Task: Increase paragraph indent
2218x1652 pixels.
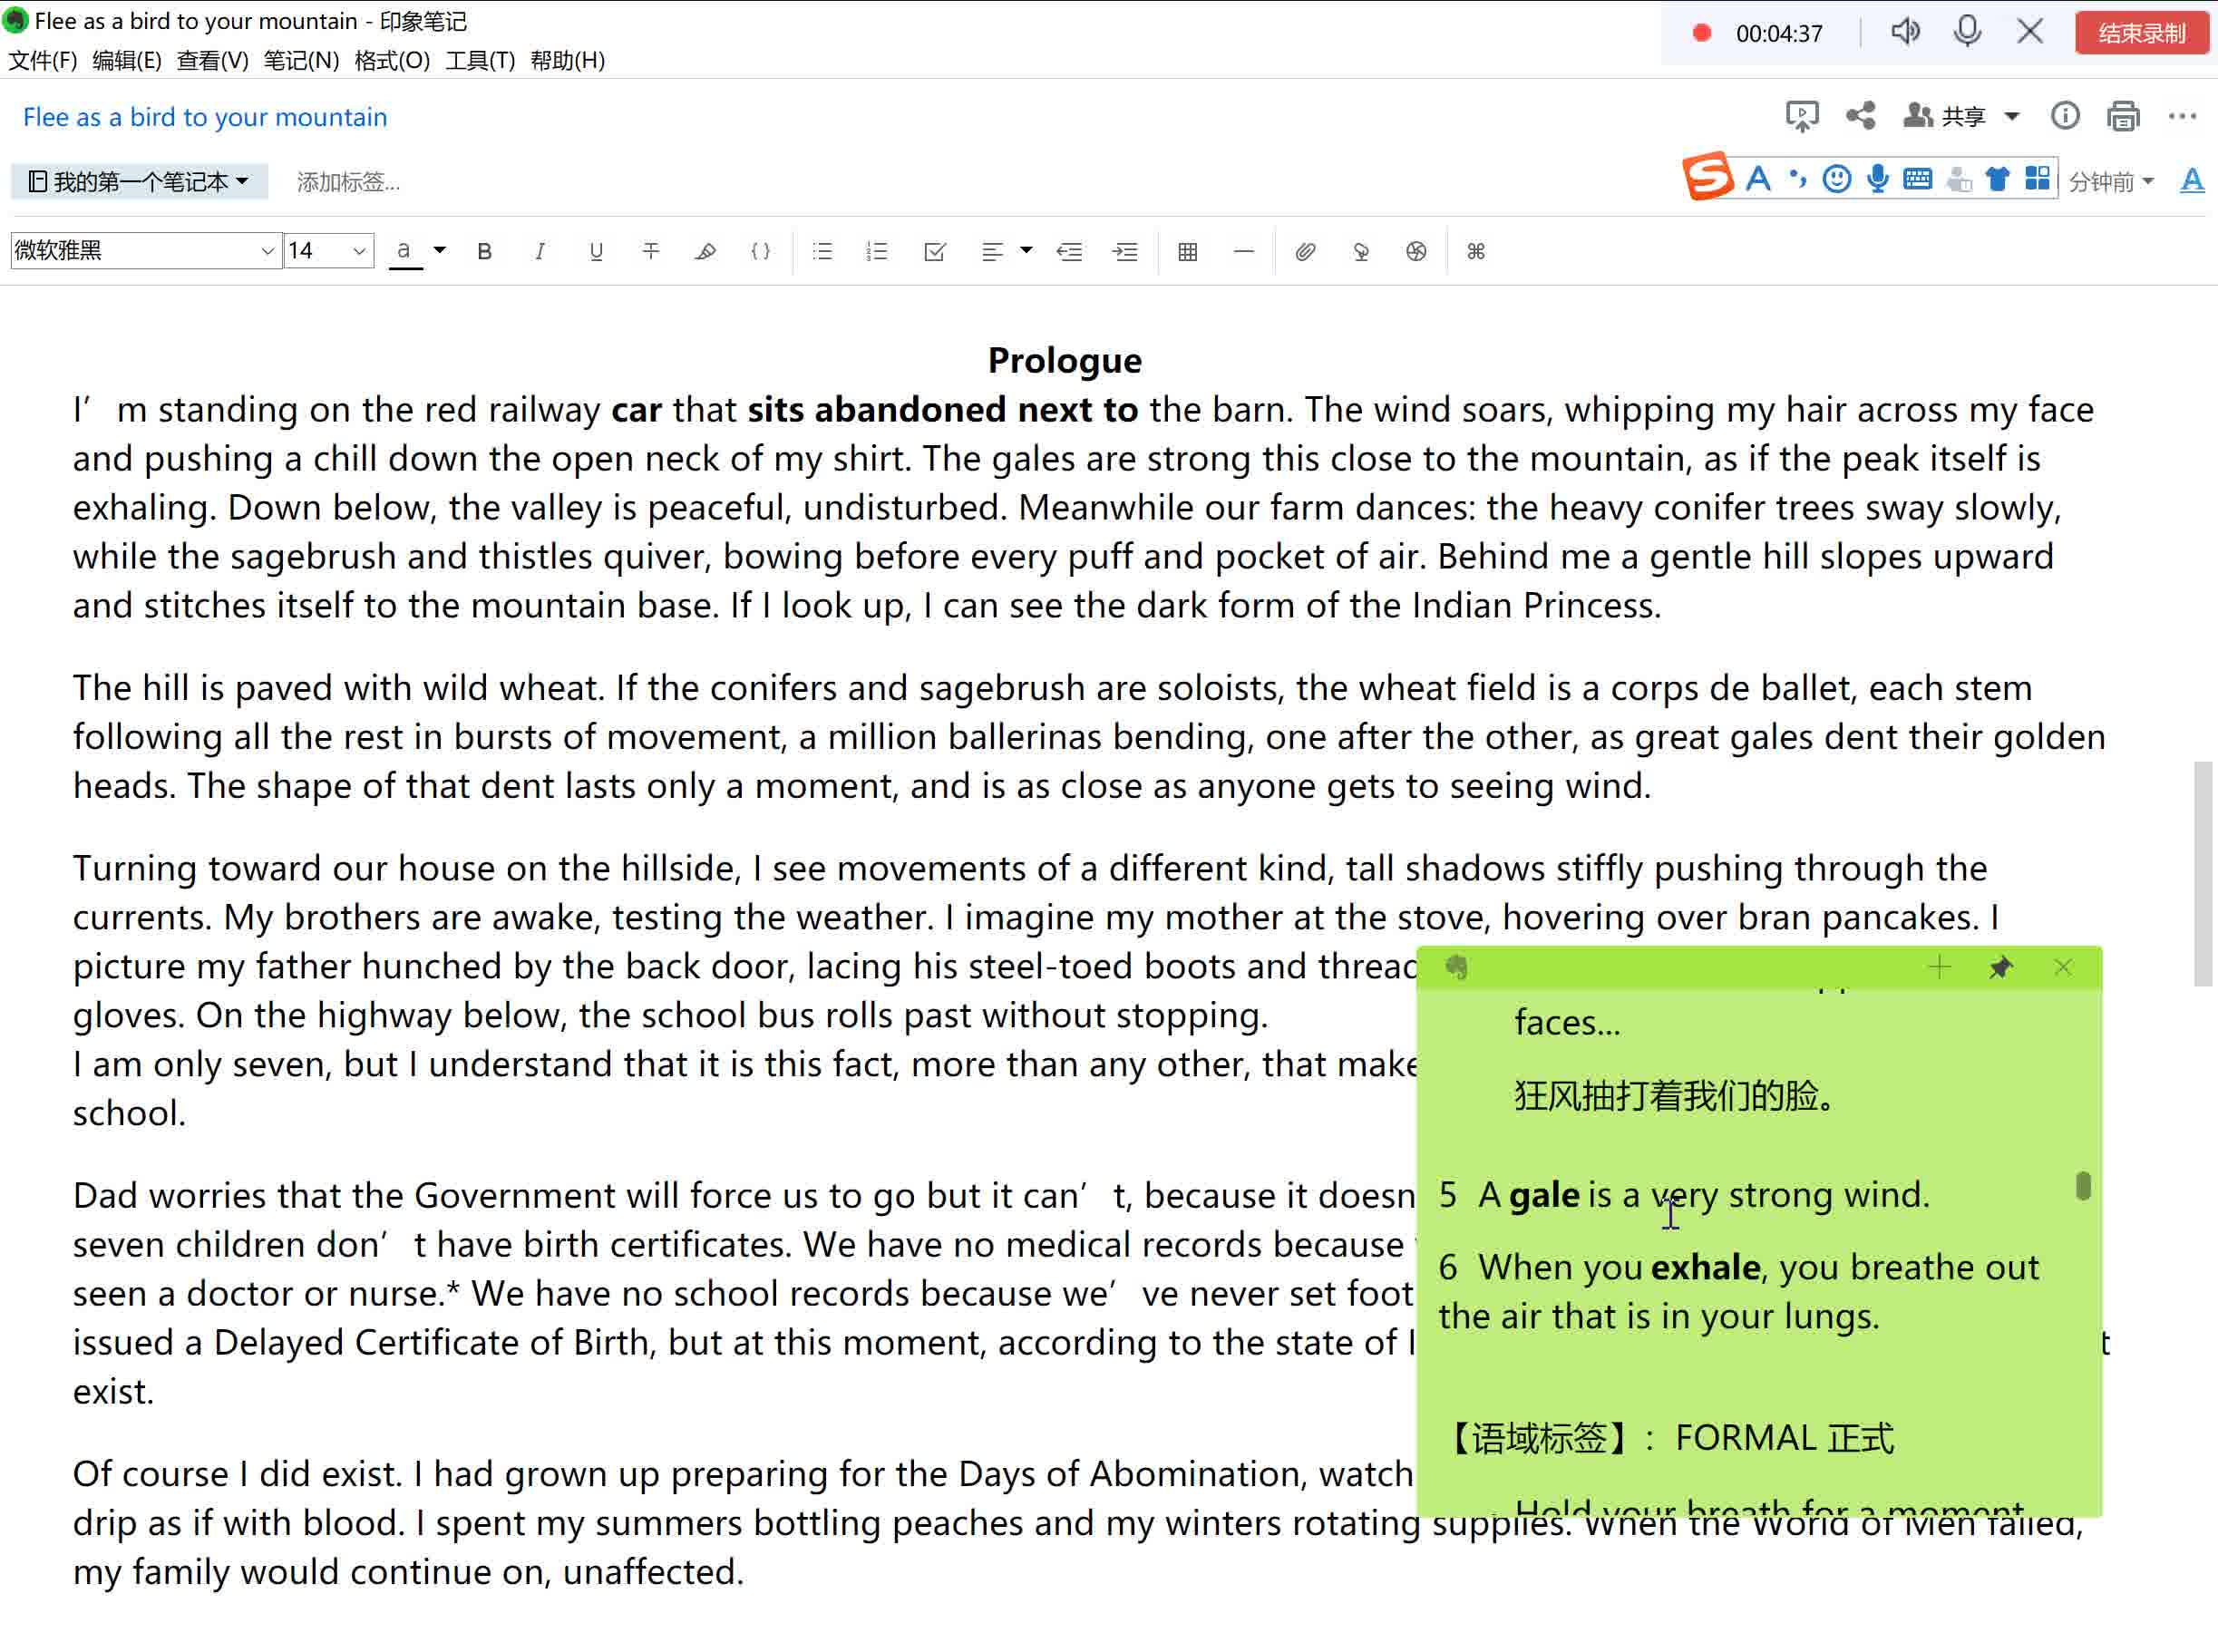Action: pos(1125,251)
